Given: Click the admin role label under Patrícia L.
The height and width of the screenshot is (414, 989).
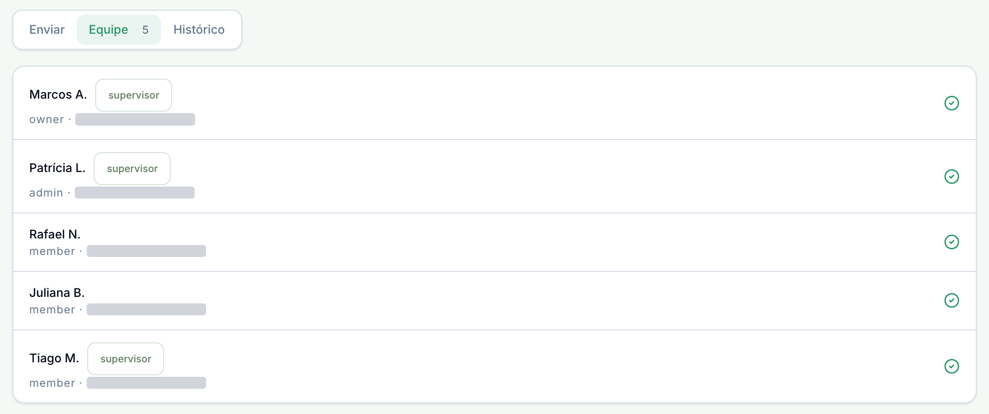Looking at the screenshot, I should 46,192.
